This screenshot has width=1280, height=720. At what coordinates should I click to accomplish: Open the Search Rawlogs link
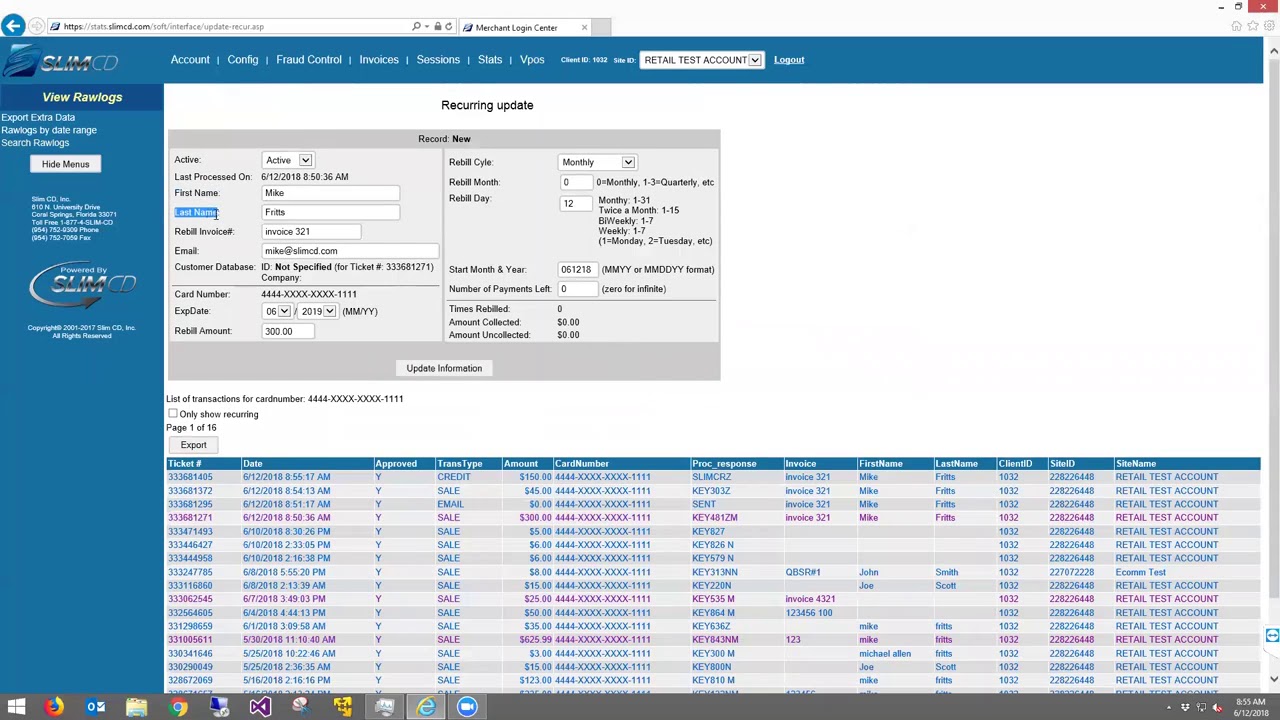point(35,143)
